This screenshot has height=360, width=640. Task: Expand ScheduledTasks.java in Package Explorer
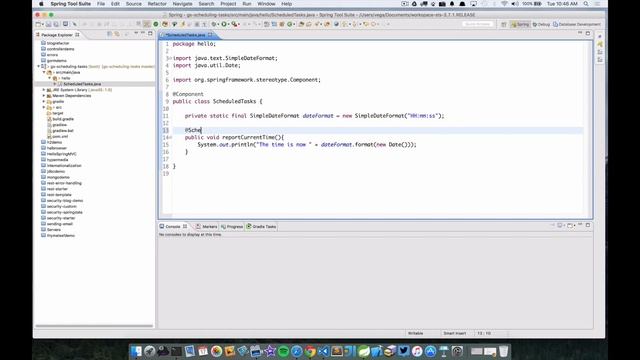(55, 84)
